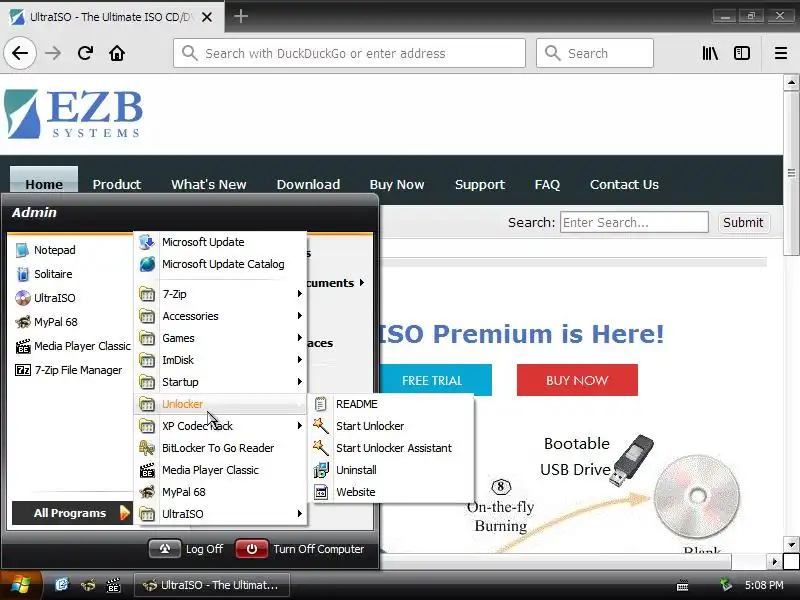The width and height of the screenshot is (800, 600).
Task: Click the browser forward arrow button
Action: pyautogui.click(x=53, y=53)
